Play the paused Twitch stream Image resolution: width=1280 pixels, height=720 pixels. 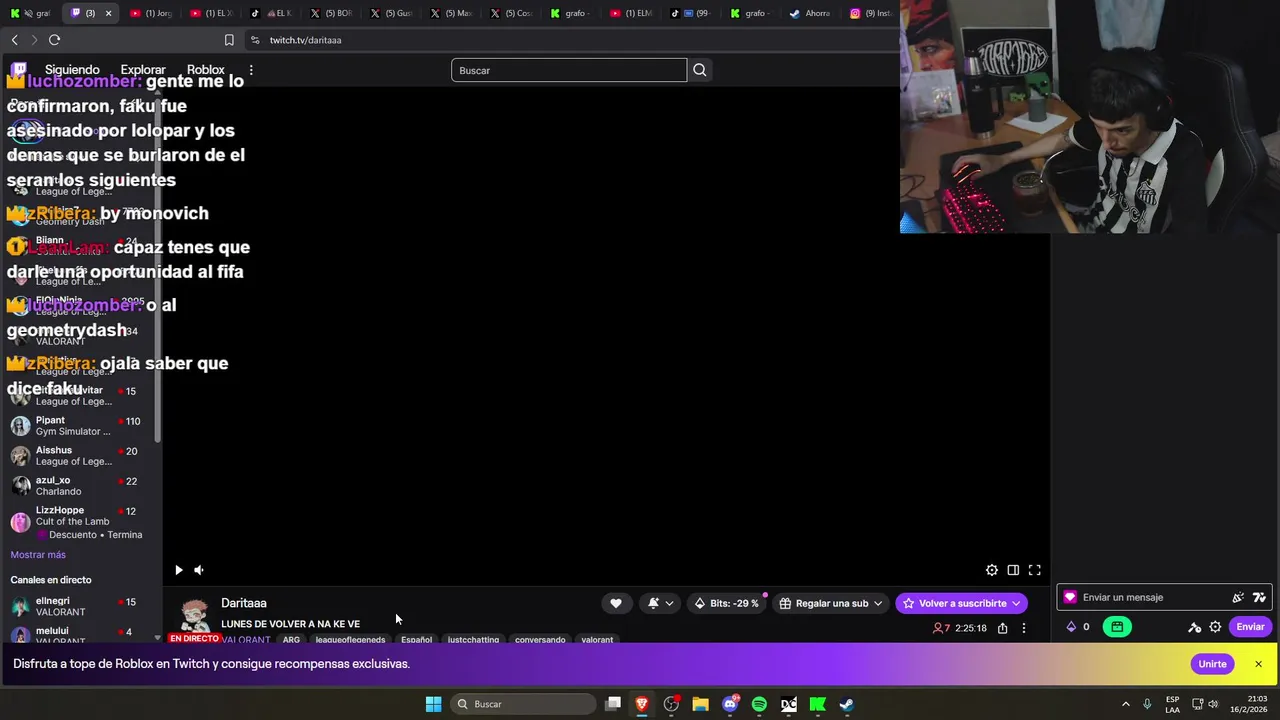tap(178, 570)
